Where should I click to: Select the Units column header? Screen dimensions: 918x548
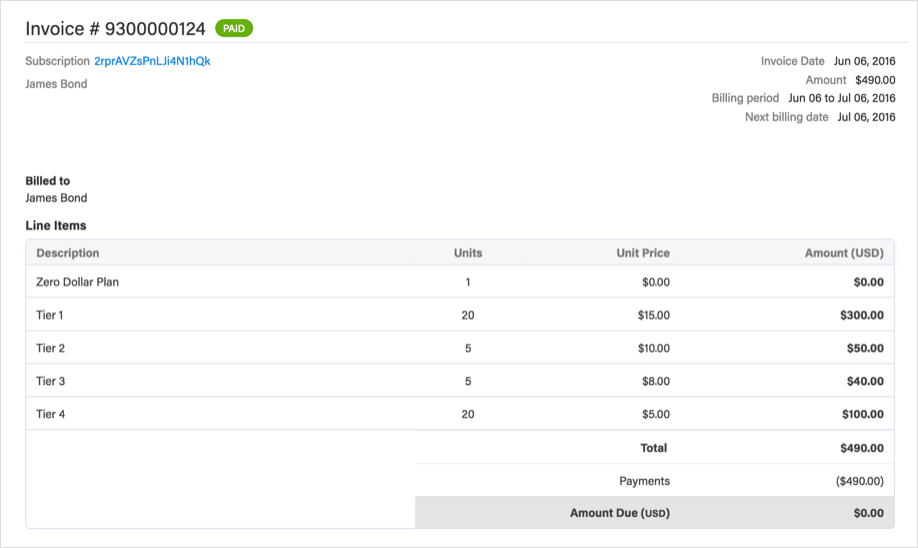pyautogui.click(x=467, y=253)
